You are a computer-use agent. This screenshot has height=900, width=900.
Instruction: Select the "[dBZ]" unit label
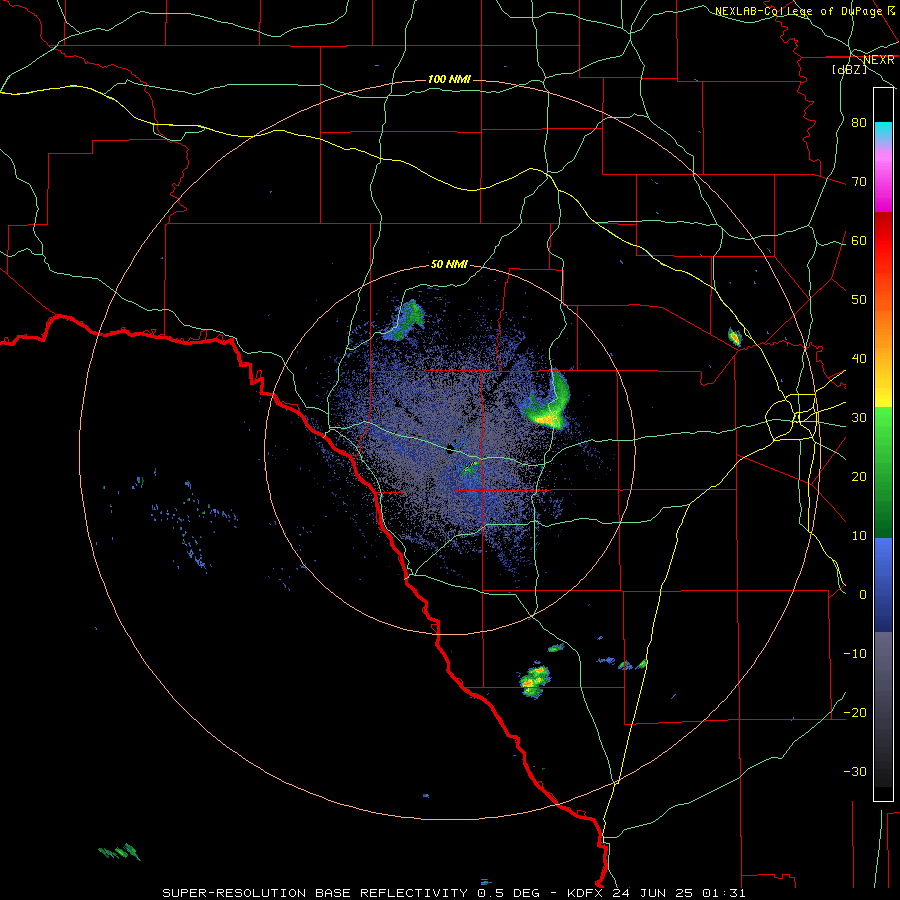point(849,69)
